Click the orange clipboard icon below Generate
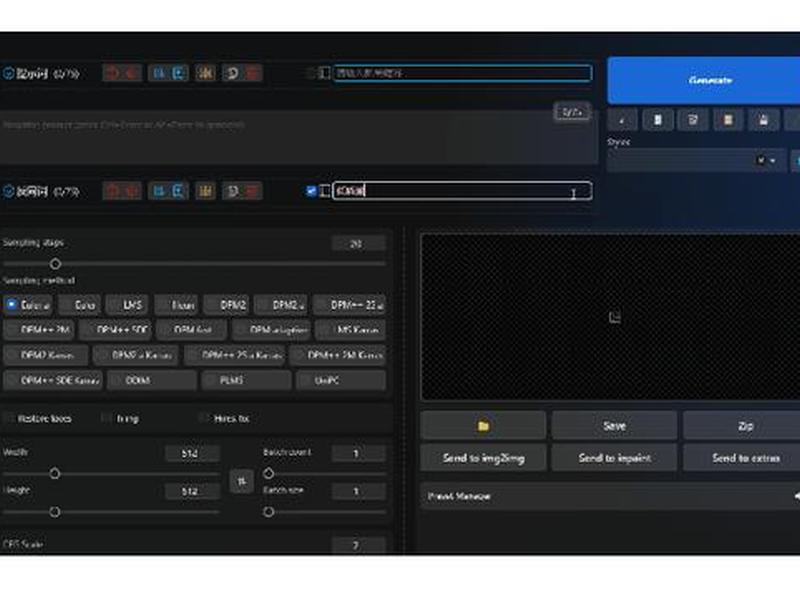 pyautogui.click(x=728, y=120)
